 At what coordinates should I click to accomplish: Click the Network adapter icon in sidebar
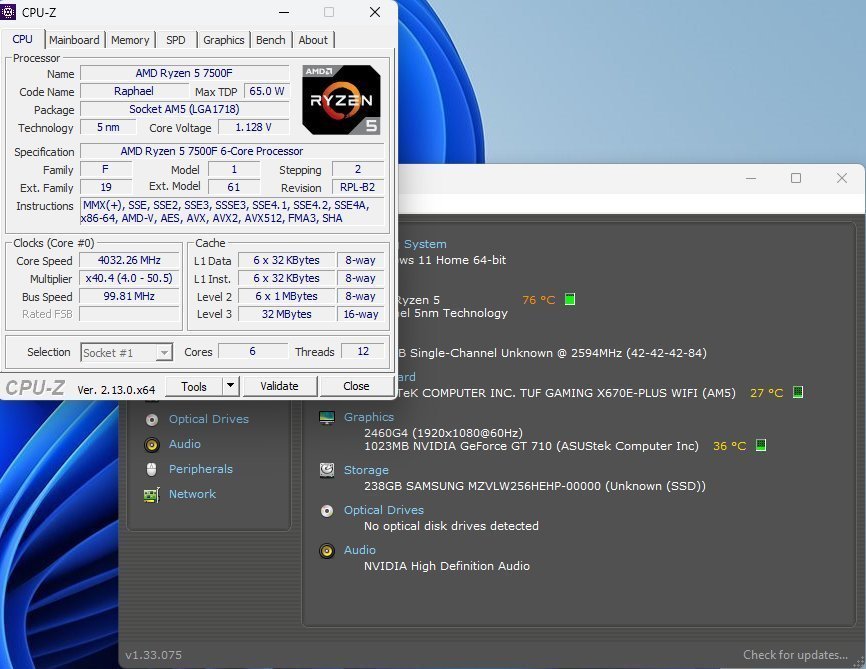(152, 495)
